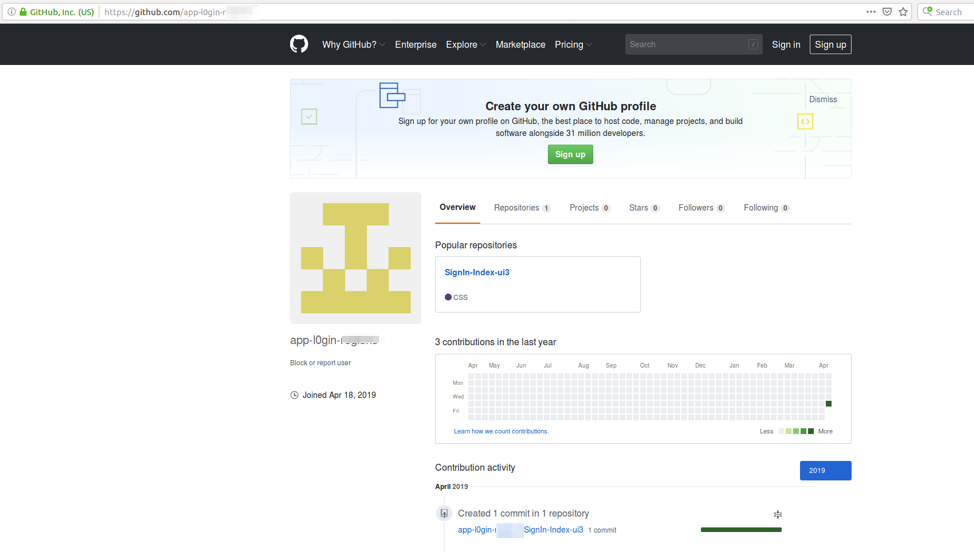Open the SignIn-Index-ui3 popular repository
This screenshot has width=974, height=552.
coord(477,273)
